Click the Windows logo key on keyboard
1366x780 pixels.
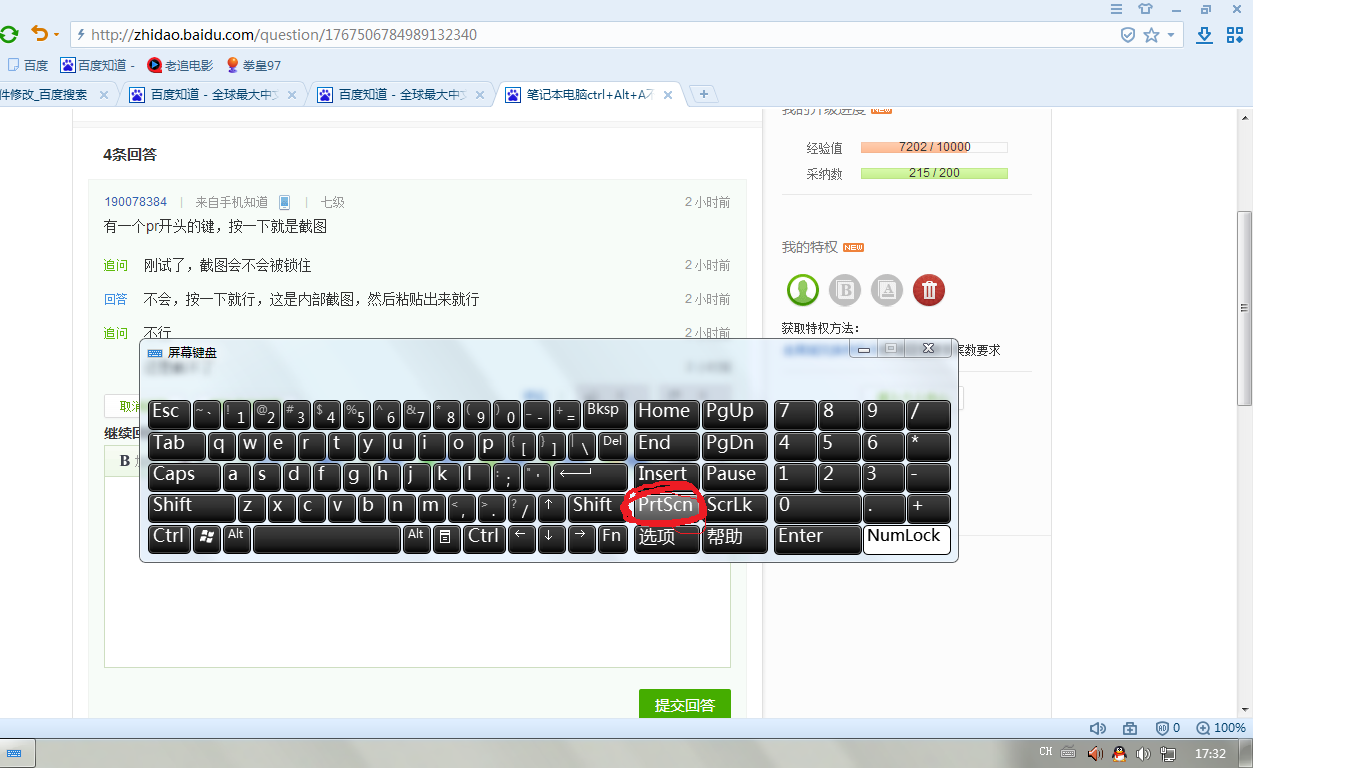pyautogui.click(x=207, y=540)
